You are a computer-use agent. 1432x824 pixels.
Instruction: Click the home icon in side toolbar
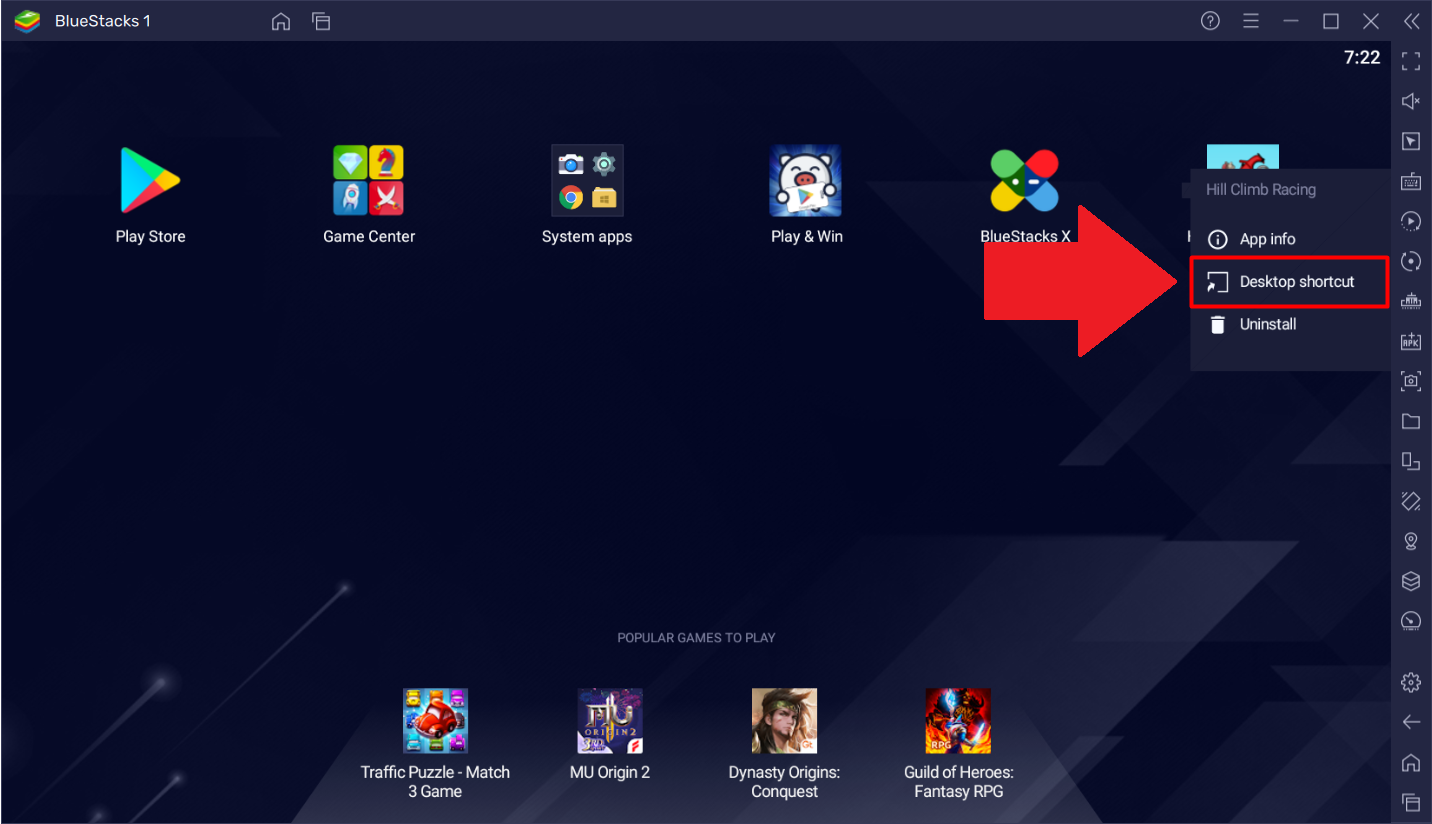pos(1411,762)
